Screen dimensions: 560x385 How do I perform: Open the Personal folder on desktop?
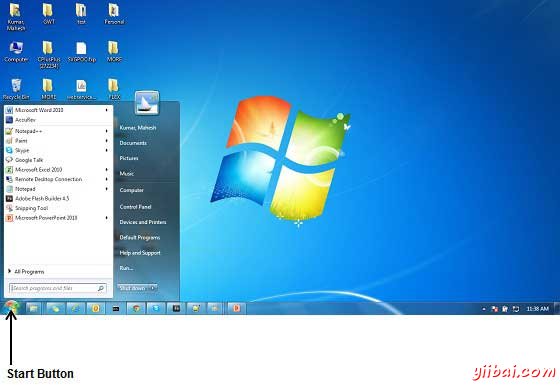pyautogui.click(x=114, y=14)
